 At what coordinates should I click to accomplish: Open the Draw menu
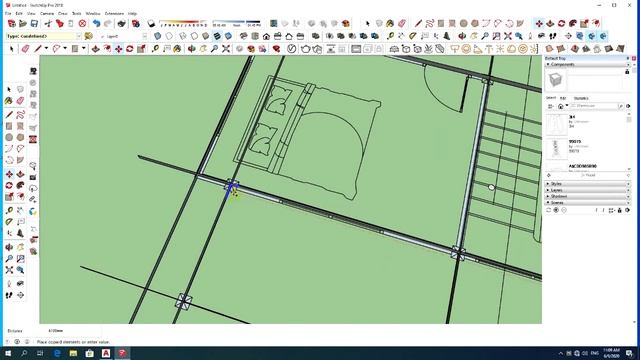(x=62, y=13)
